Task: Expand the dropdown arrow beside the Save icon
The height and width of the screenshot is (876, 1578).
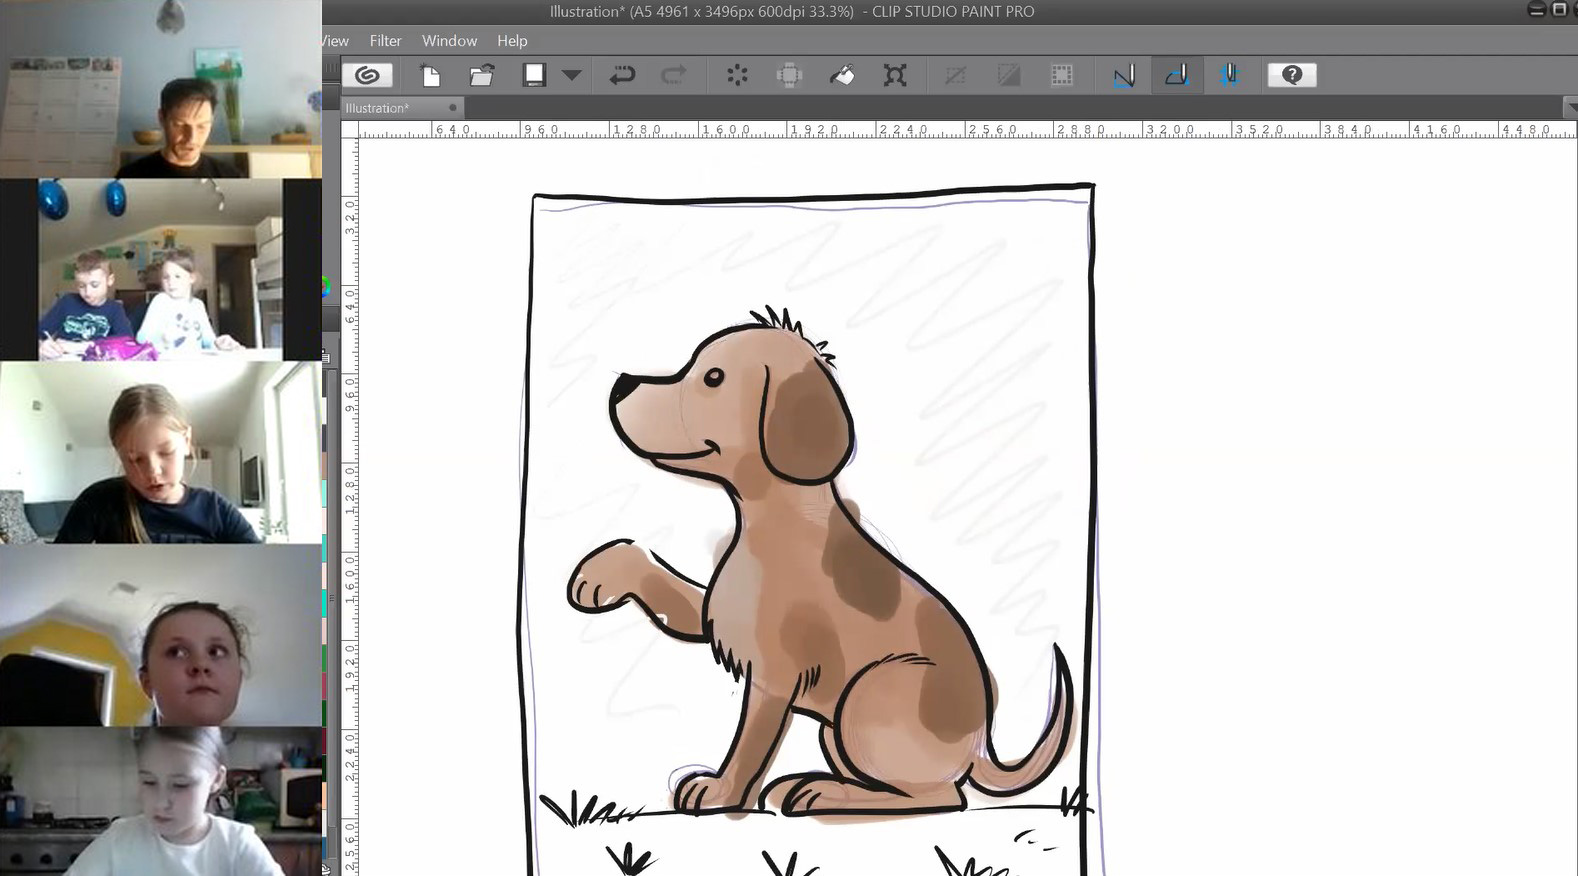Action: 572,75
